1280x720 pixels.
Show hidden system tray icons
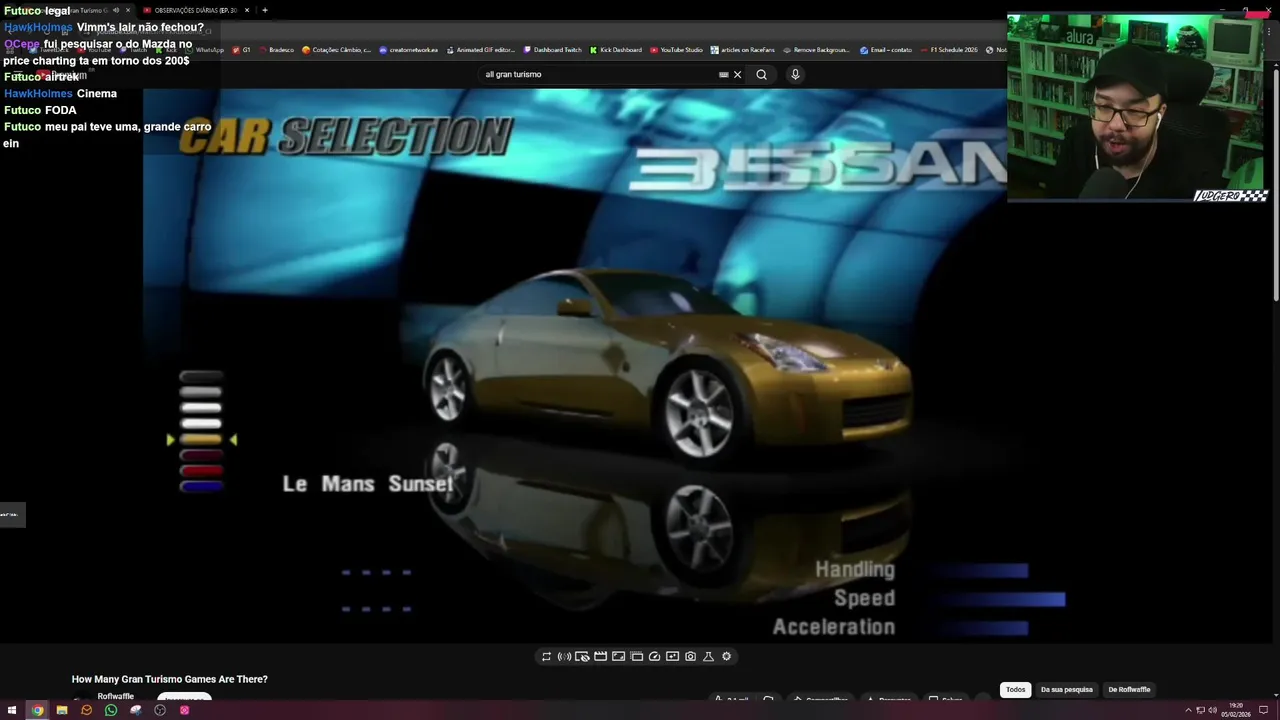tap(1188, 710)
